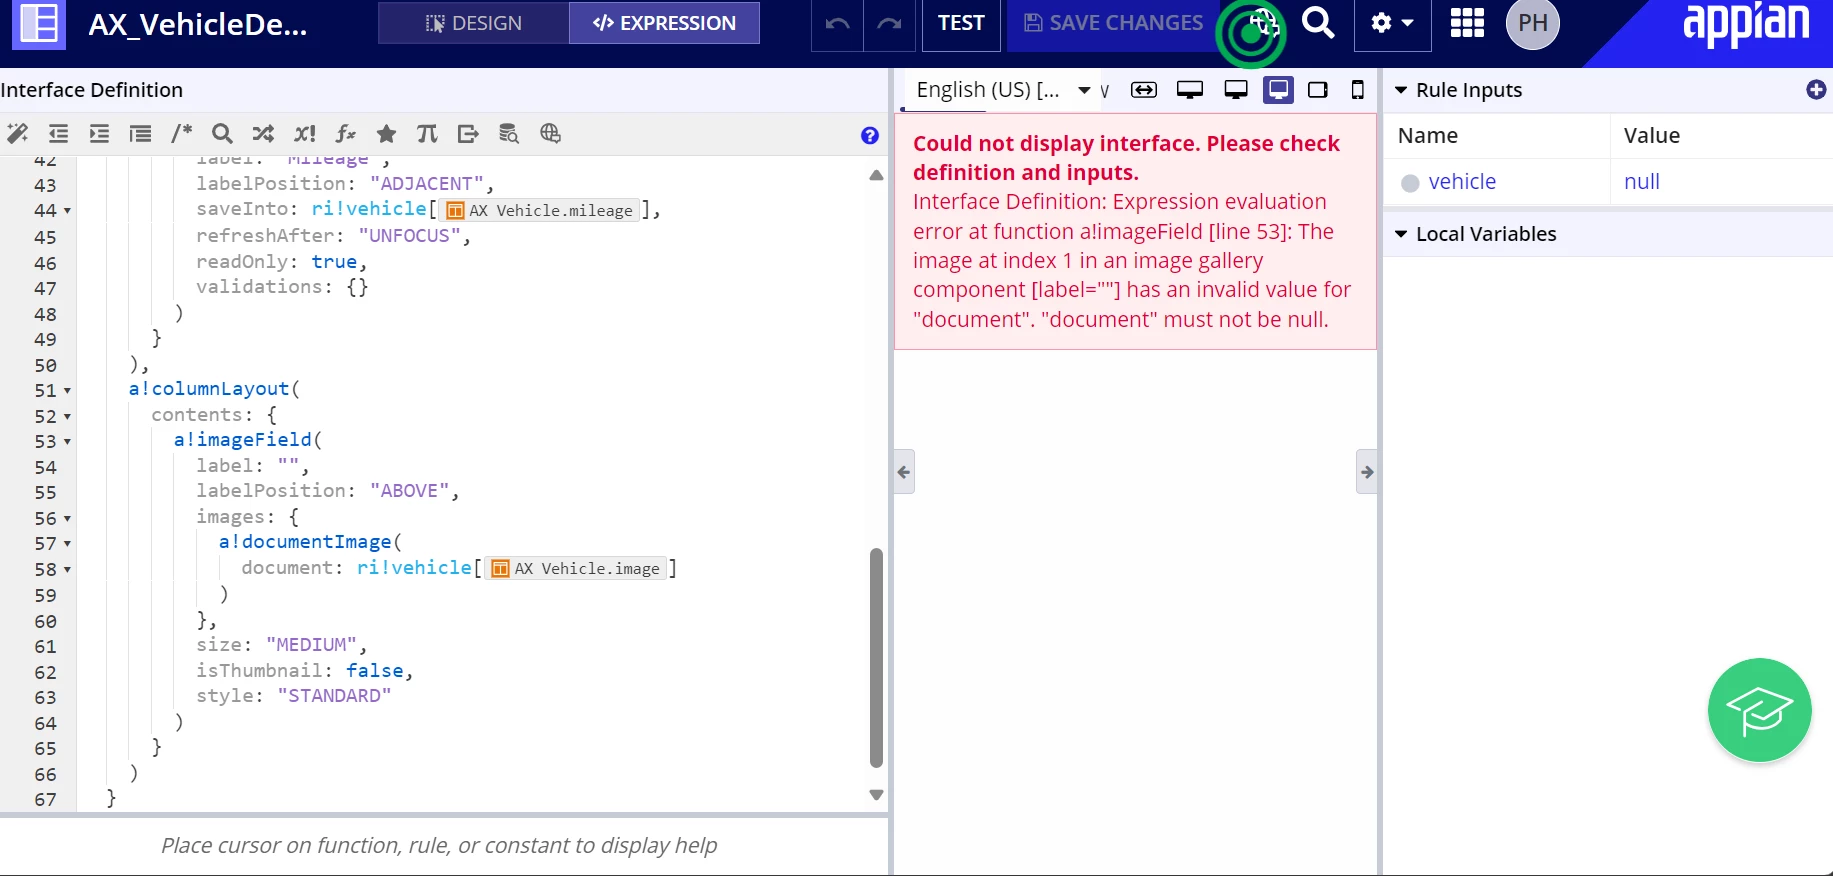This screenshot has width=1833, height=876.
Task: Click a!imageField function on line 53
Action: tap(243, 439)
